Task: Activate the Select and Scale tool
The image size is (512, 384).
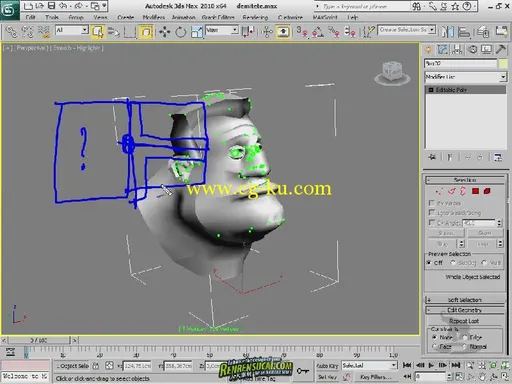Action: (x=197, y=32)
